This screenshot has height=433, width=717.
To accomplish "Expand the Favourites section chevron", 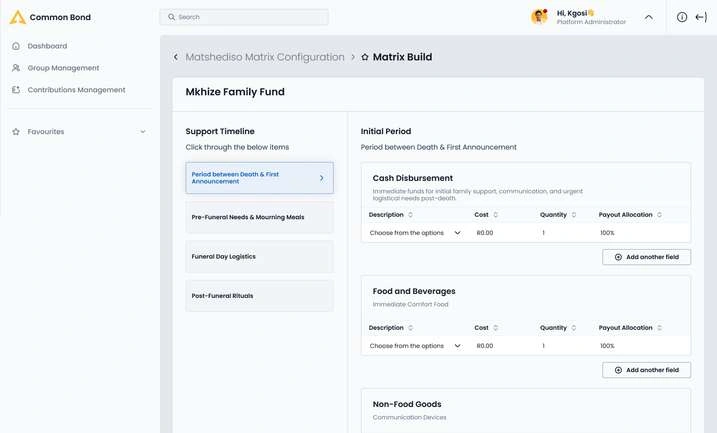I will pos(143,132).
